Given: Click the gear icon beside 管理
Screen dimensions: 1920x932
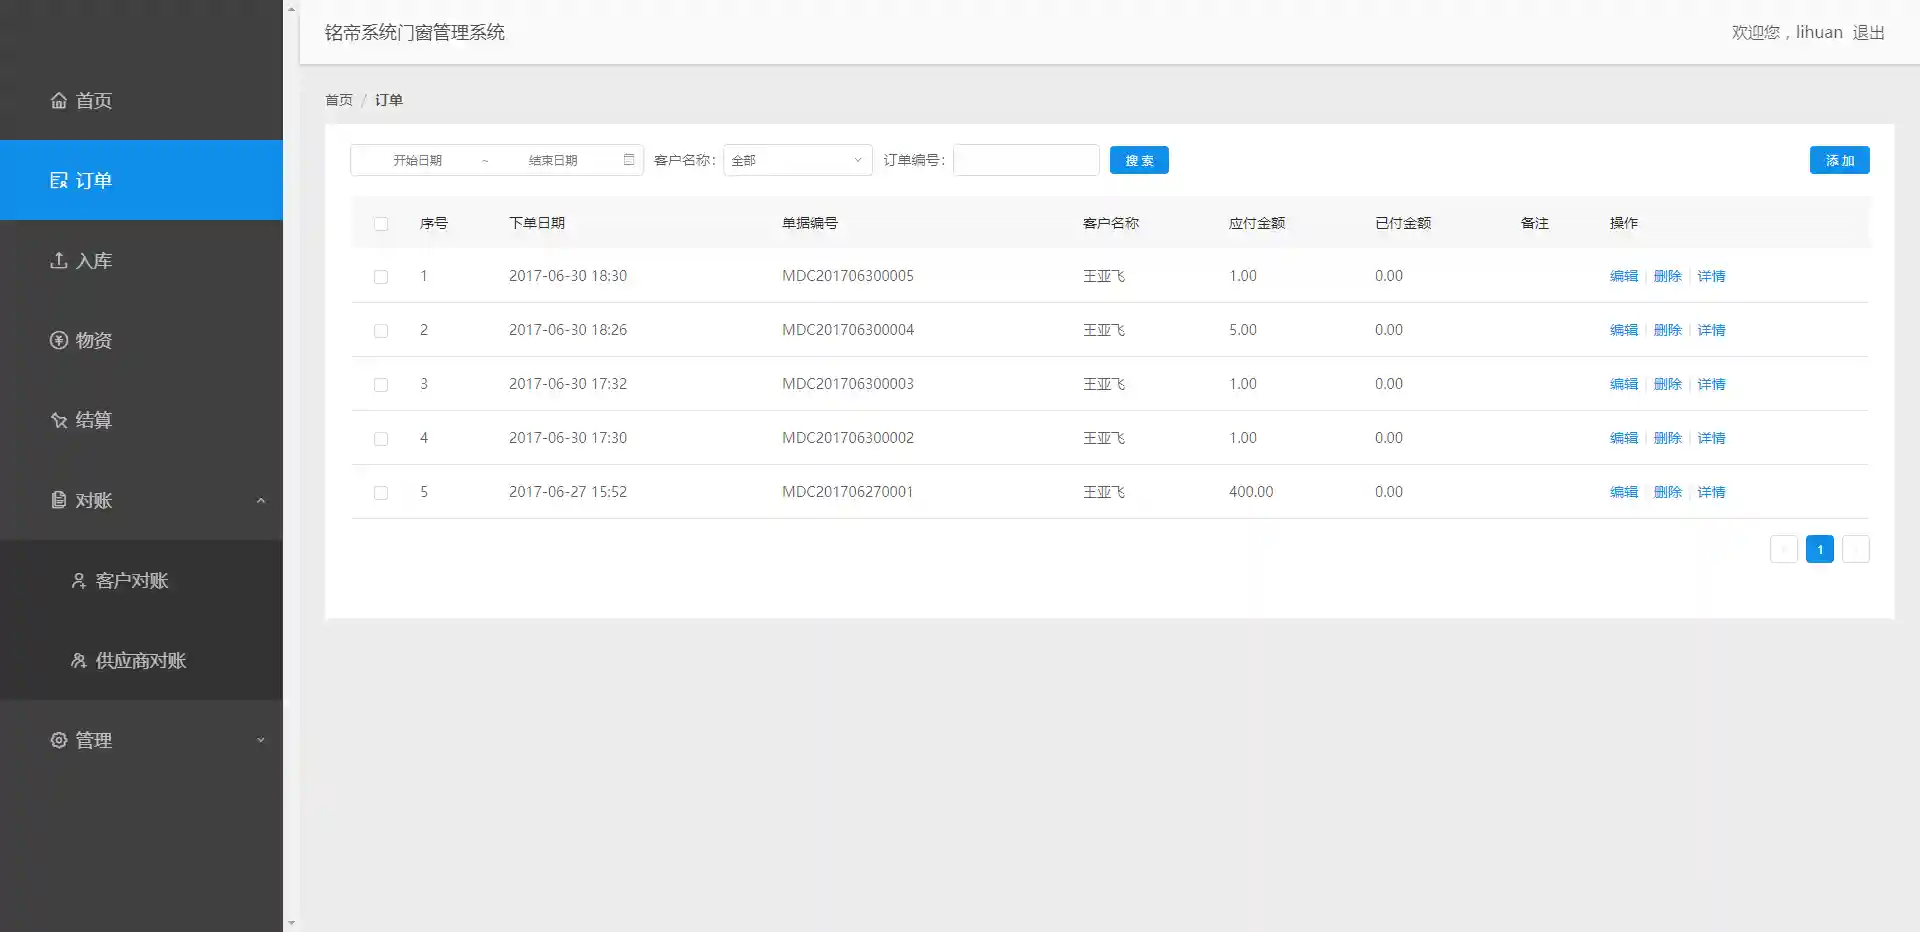Looking at the screenshot, I should tap(59, 740).
